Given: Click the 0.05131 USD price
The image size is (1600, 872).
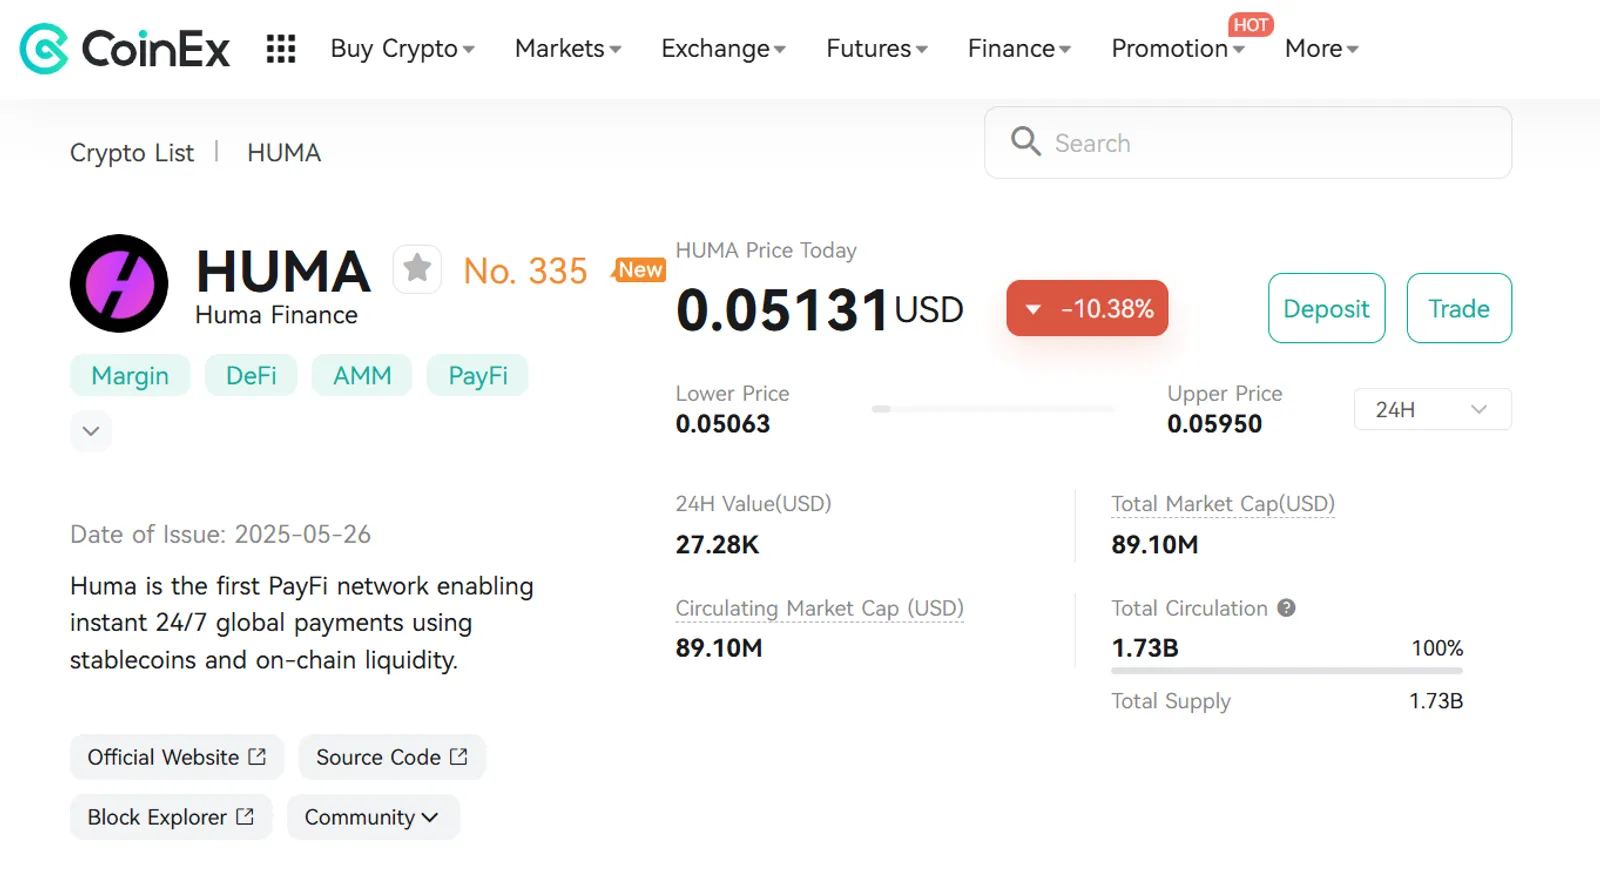Looking at the screenshot, I should (819, 309).
